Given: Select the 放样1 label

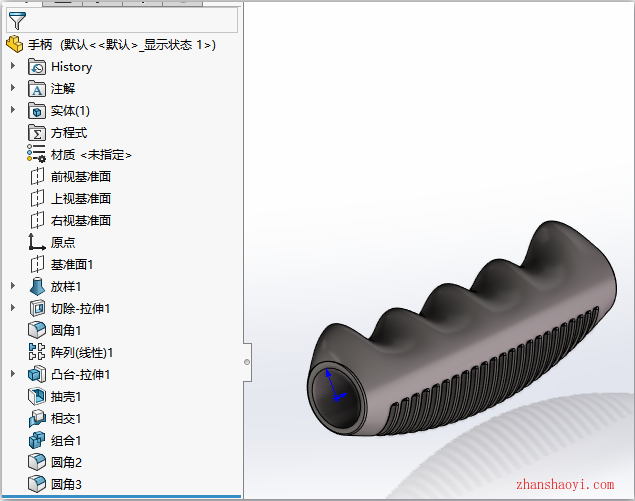Looking at the screenshot, I should (x=66, y=287).
